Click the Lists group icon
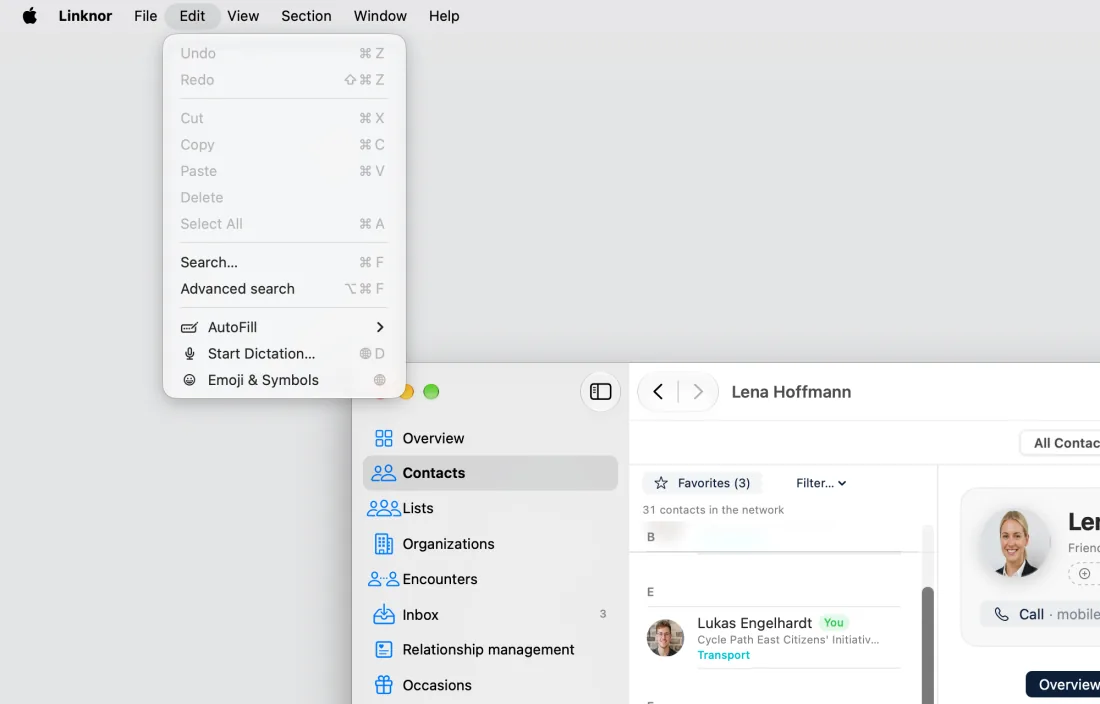This screenshot has width=1100, height=704. [x=384, y=508]
